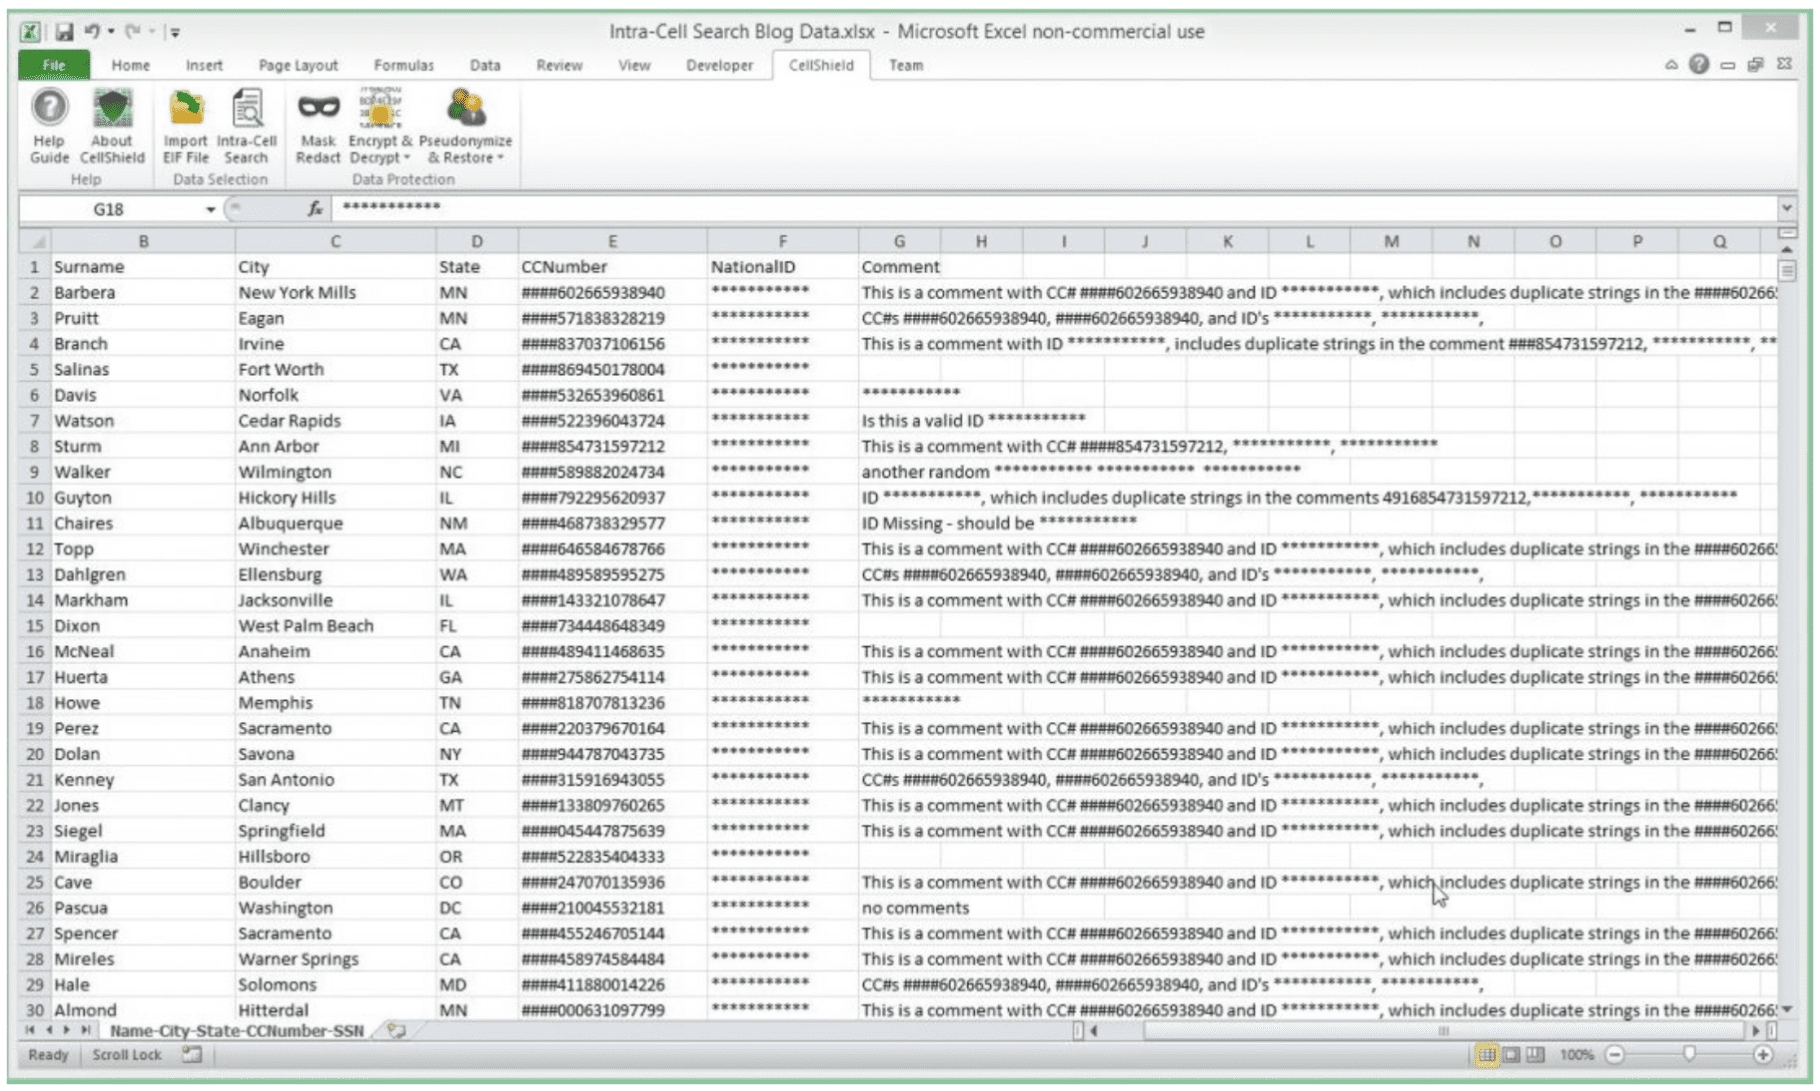The height and width of the screenshot is (1091, 1820).
Task: Open Pseudonymize & Restore menu
Action: 465,126
